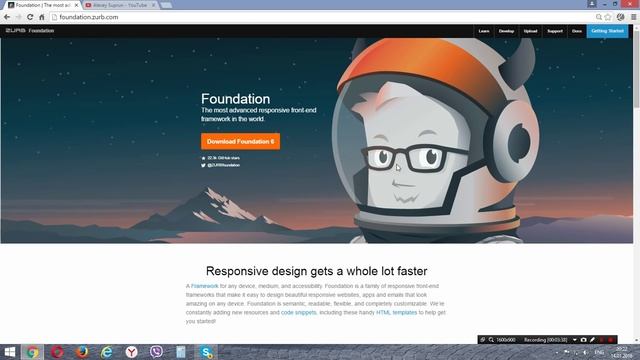Show hidden tray icons arrow
The image size is (640, 360).
[557, 352]
